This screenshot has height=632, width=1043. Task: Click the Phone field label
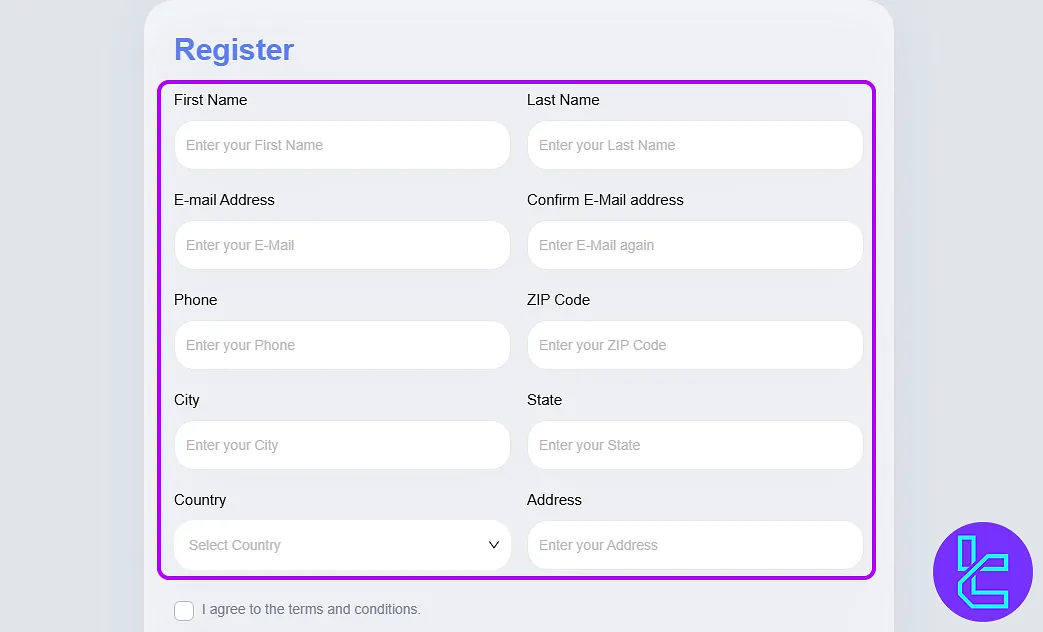tap(195, 300)
